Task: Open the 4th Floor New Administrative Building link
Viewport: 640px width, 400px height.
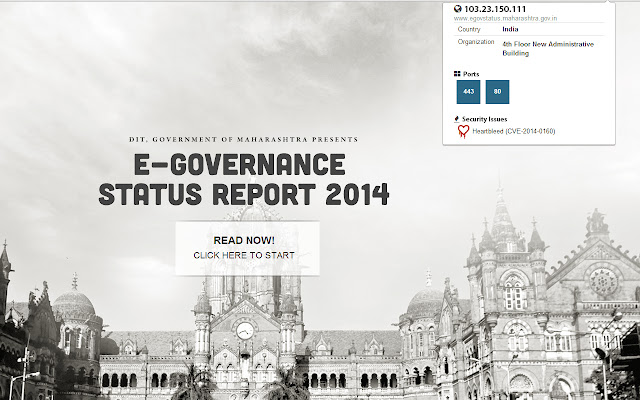Action: (x=548, y=49)
